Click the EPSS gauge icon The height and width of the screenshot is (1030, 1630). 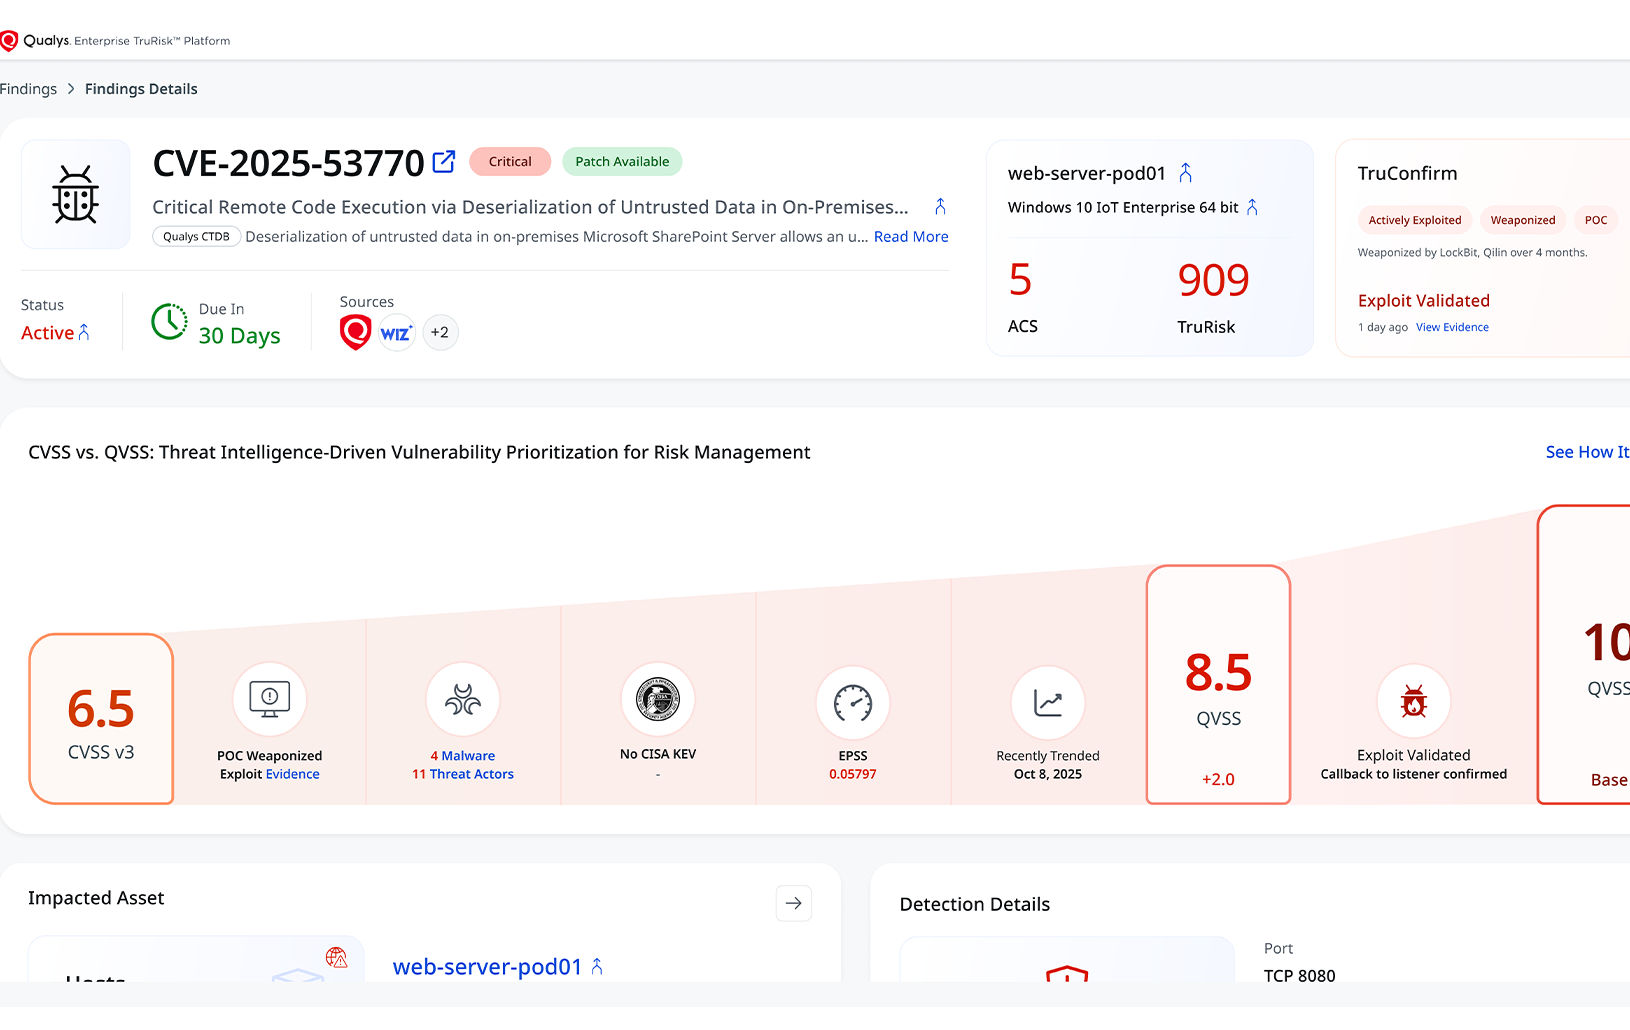[853, 703]
